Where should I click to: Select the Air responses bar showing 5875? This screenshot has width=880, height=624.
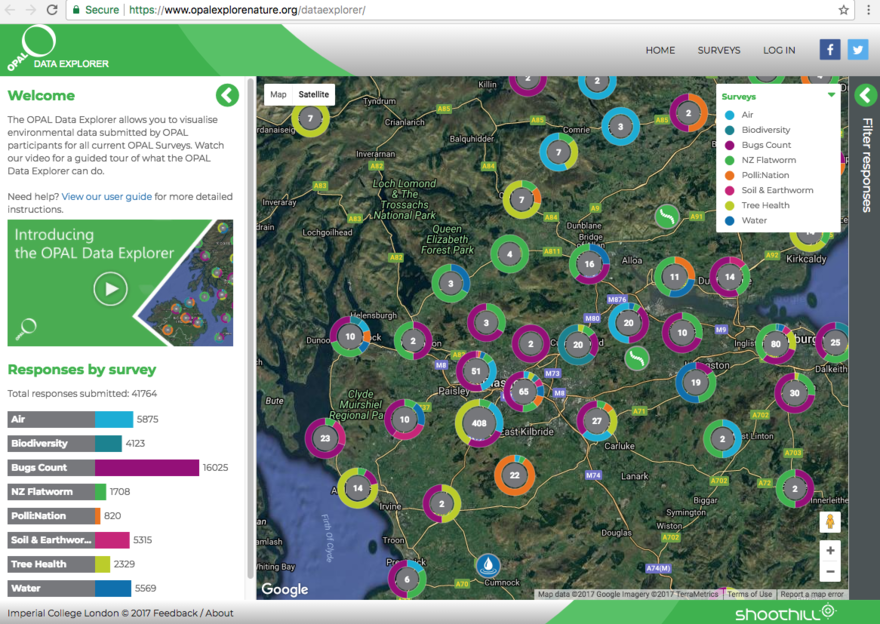pos(70,419)
